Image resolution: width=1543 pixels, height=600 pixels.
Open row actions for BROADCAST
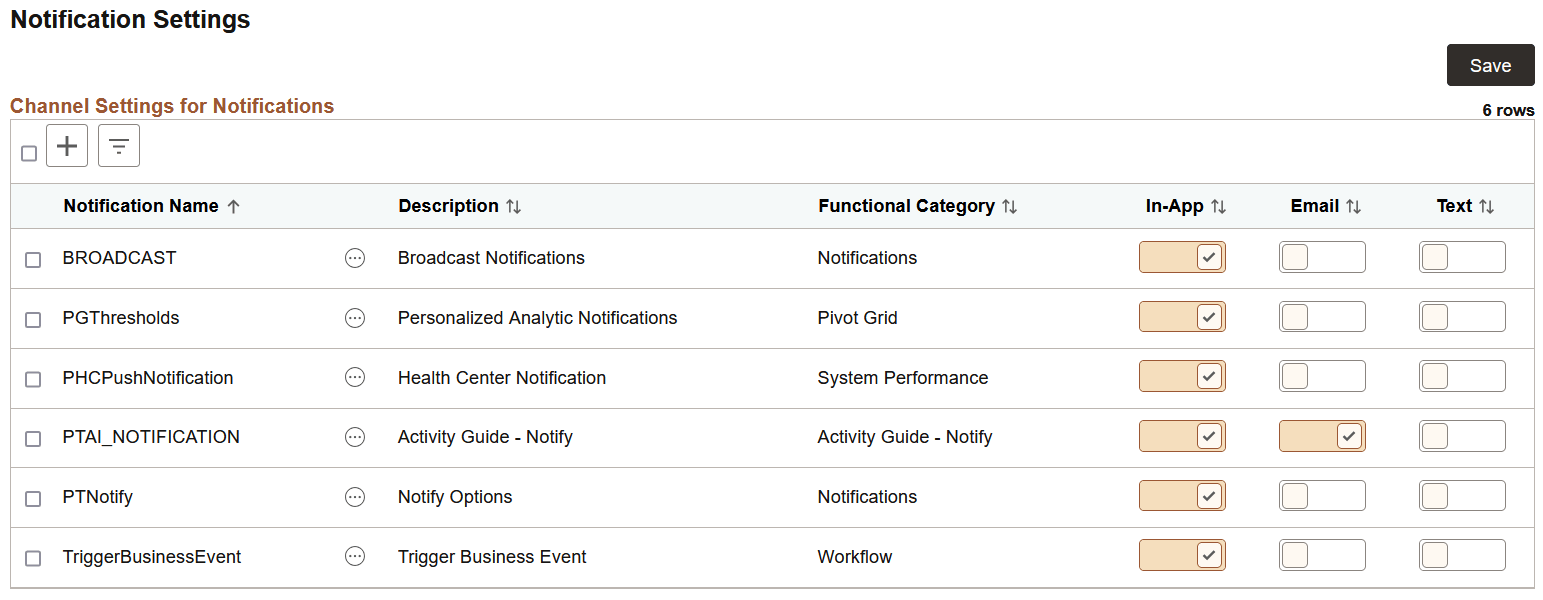[x=355, y=258]
